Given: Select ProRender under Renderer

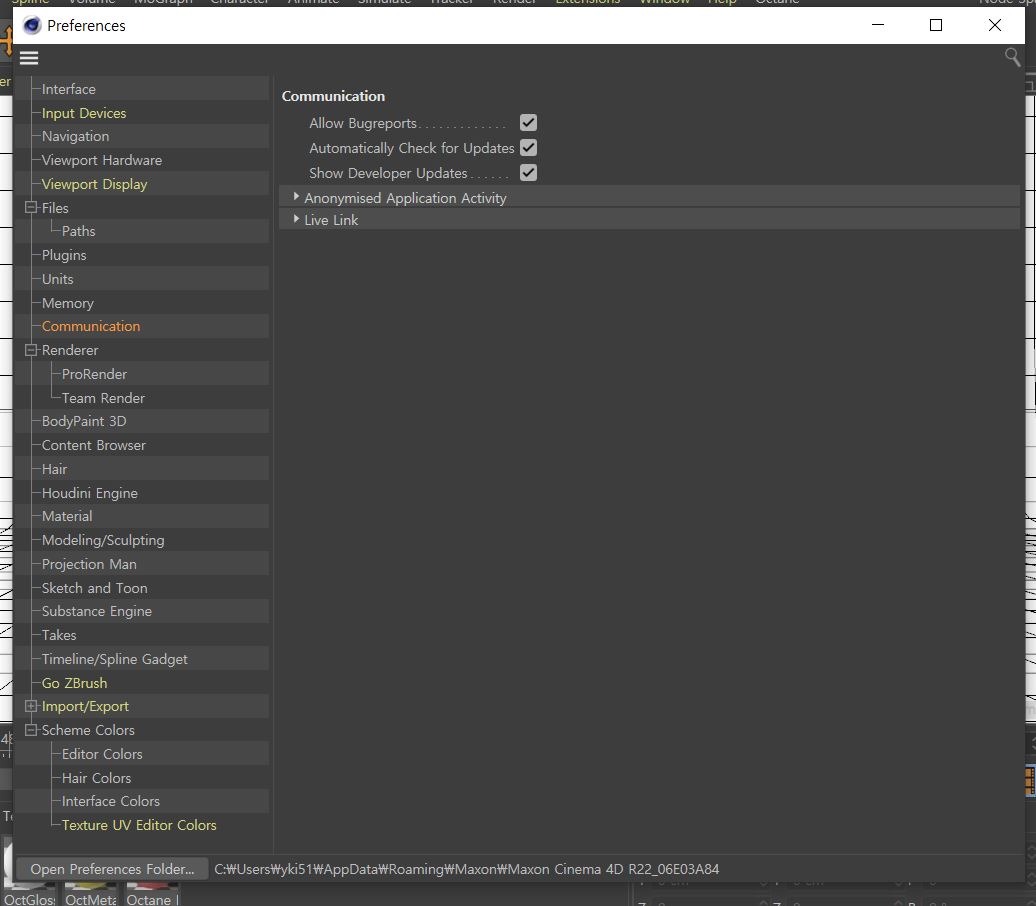Looking at the screenshot, I should tap(94, 374).
